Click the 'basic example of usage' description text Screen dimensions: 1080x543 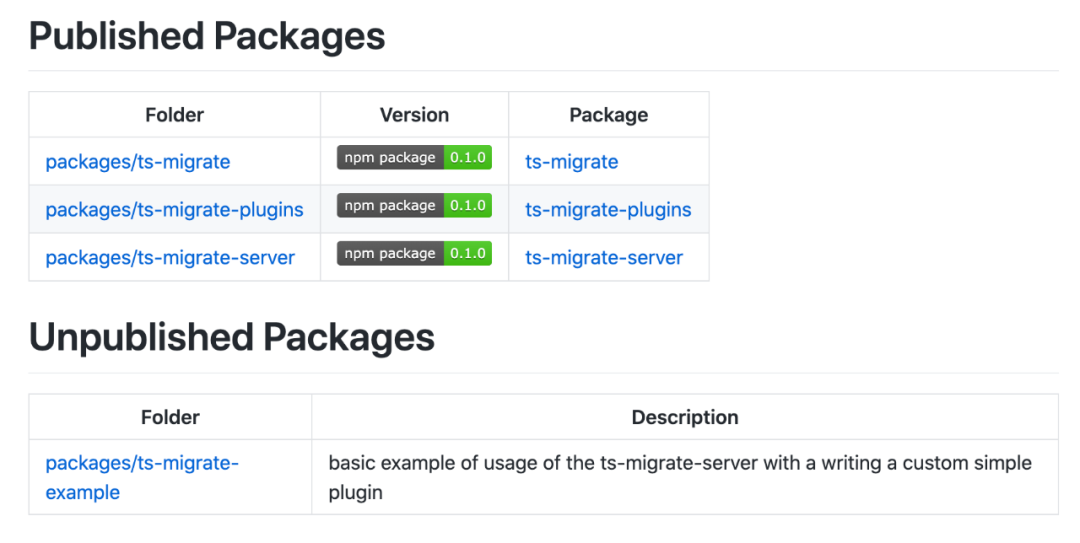coord(680,478)
